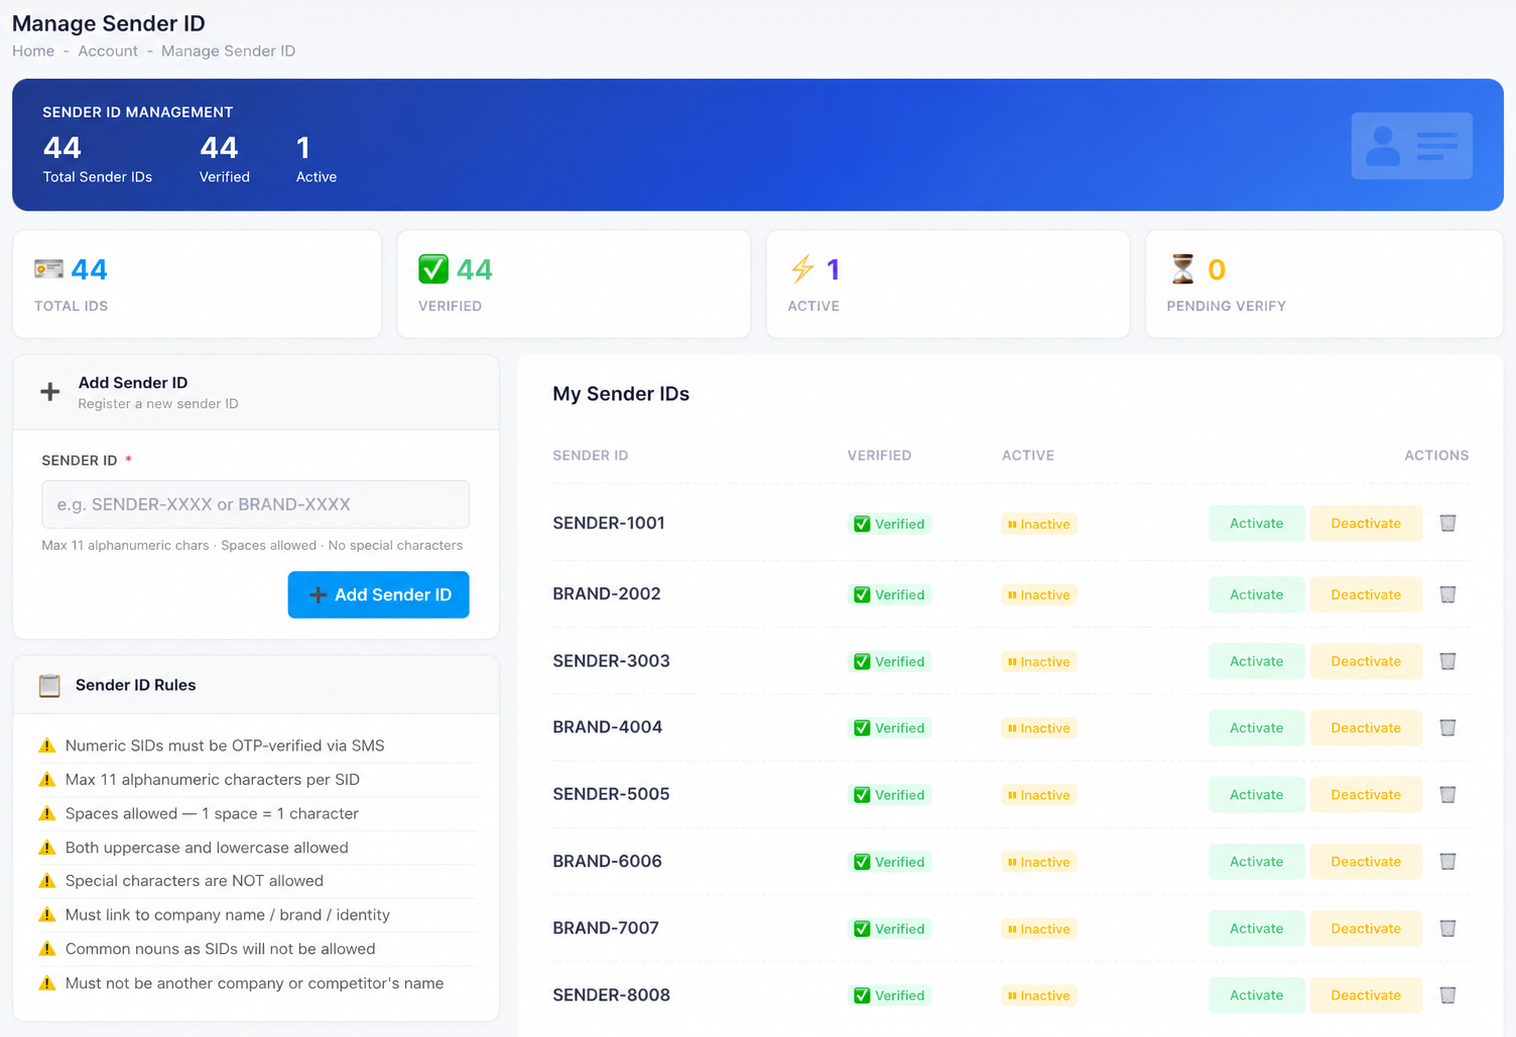The image size is (1516, 1037).
Task: Click the Total IDs card icon
Action: tap(48, 269)
